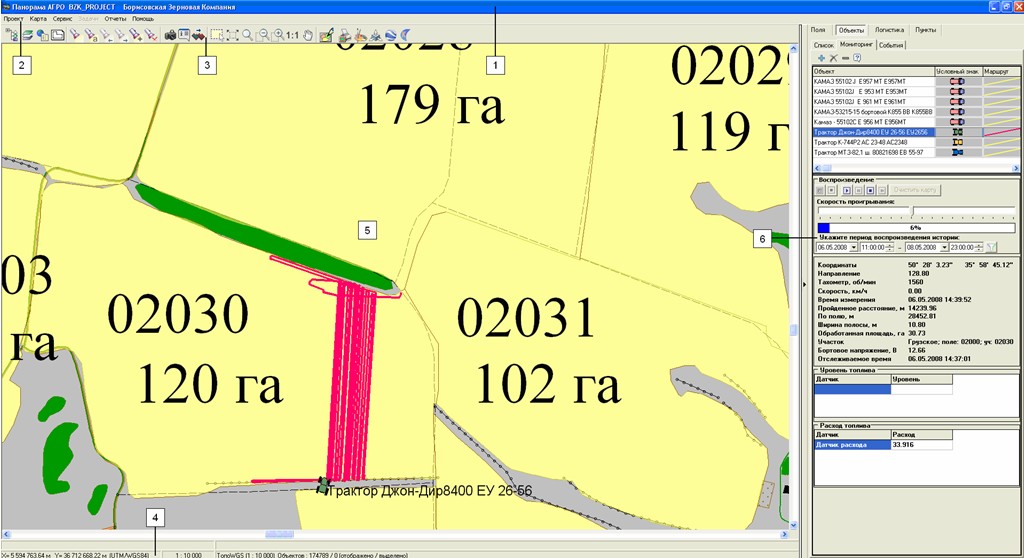Image resolution: width=1024 pixels, height=558 pixels.
Task: Click the Скорость проигрывания slider handle
Action: [x=911, y=210]
